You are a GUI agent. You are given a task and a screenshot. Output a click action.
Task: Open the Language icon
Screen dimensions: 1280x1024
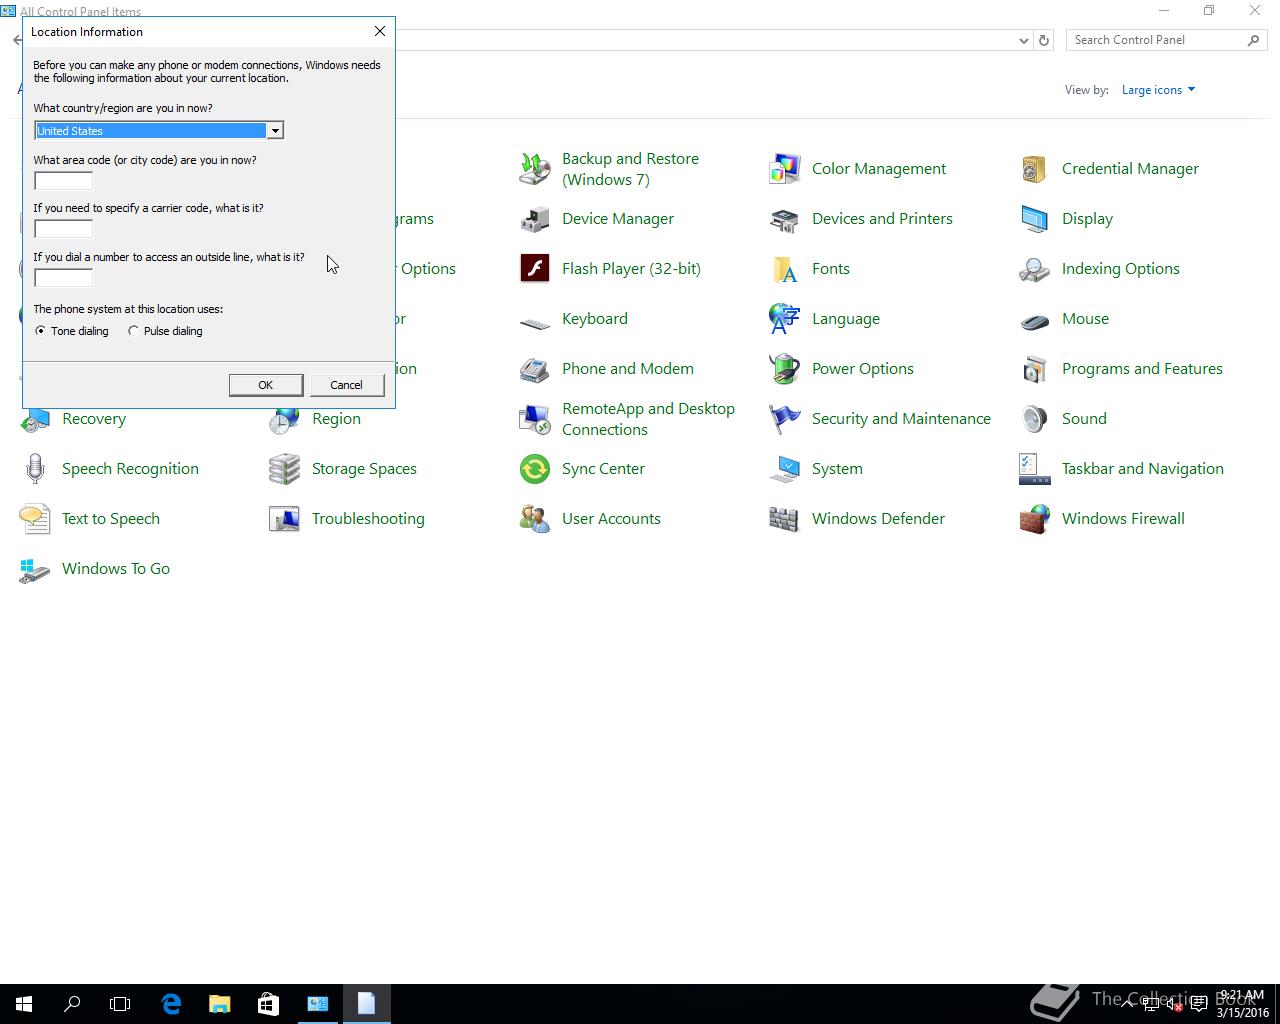(785, 319)
